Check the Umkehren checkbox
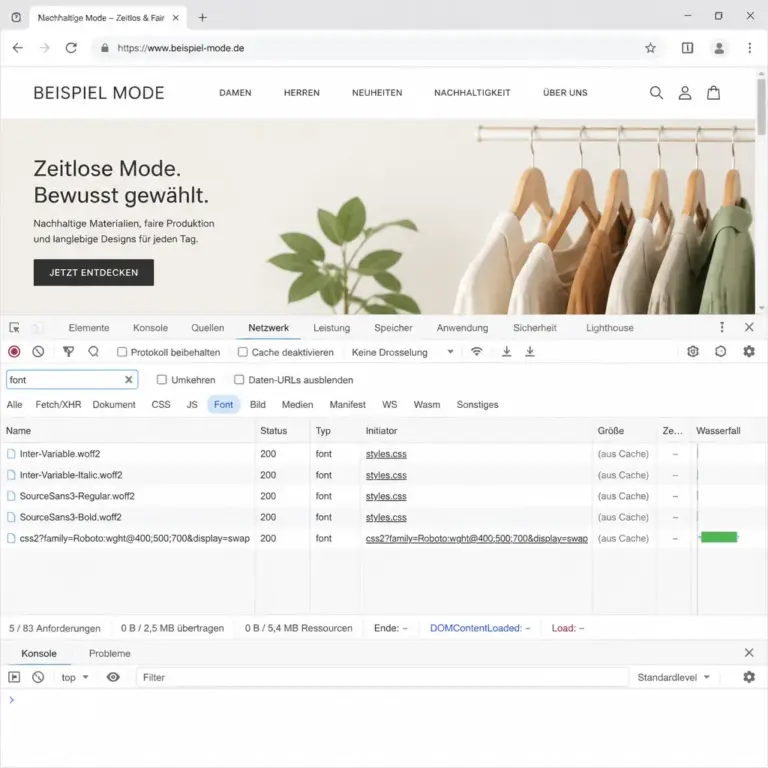The height and width of the screenshot is (768, 768). [x=162, y=380]
